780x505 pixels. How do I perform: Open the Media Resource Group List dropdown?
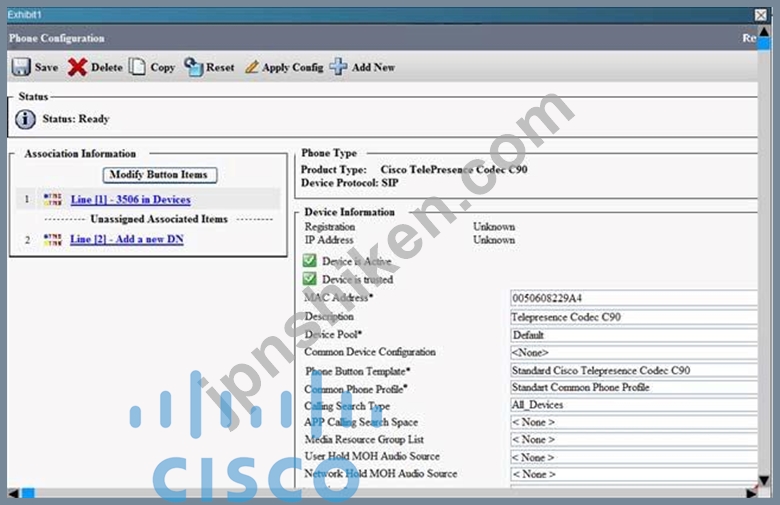pos(634,440)
